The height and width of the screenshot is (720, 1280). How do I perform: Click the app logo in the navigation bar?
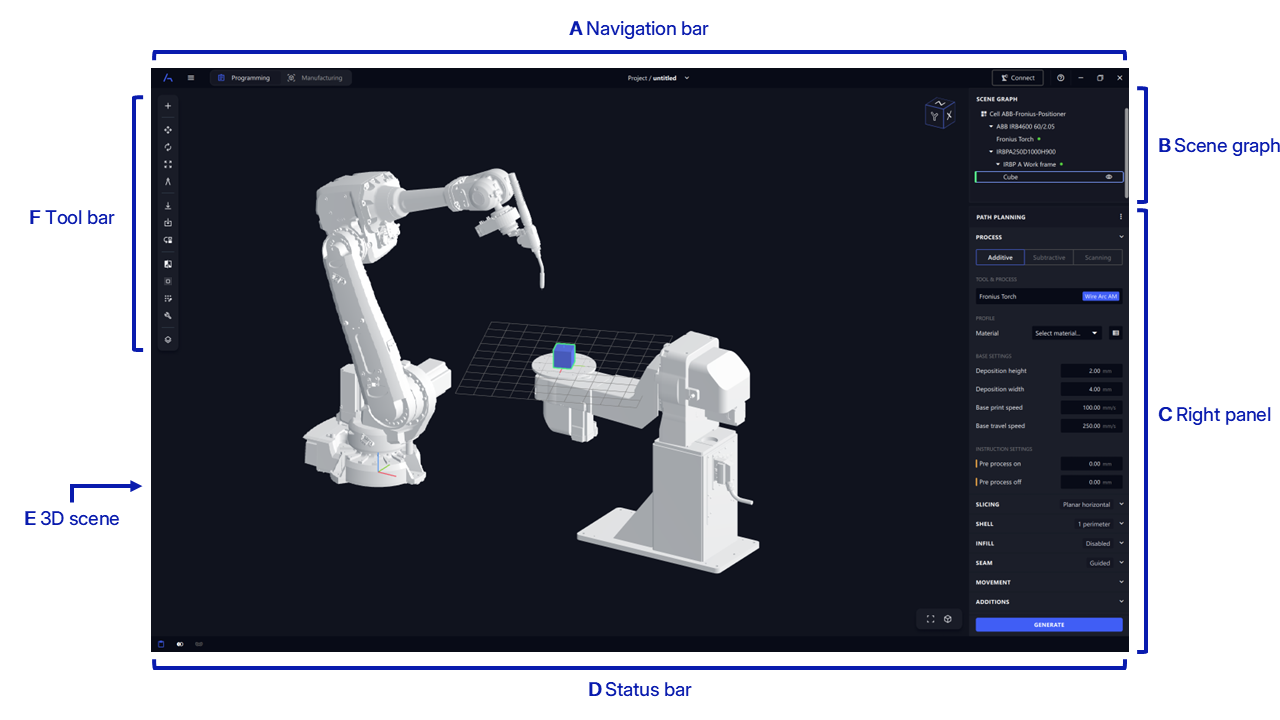(x=168, y=78)
